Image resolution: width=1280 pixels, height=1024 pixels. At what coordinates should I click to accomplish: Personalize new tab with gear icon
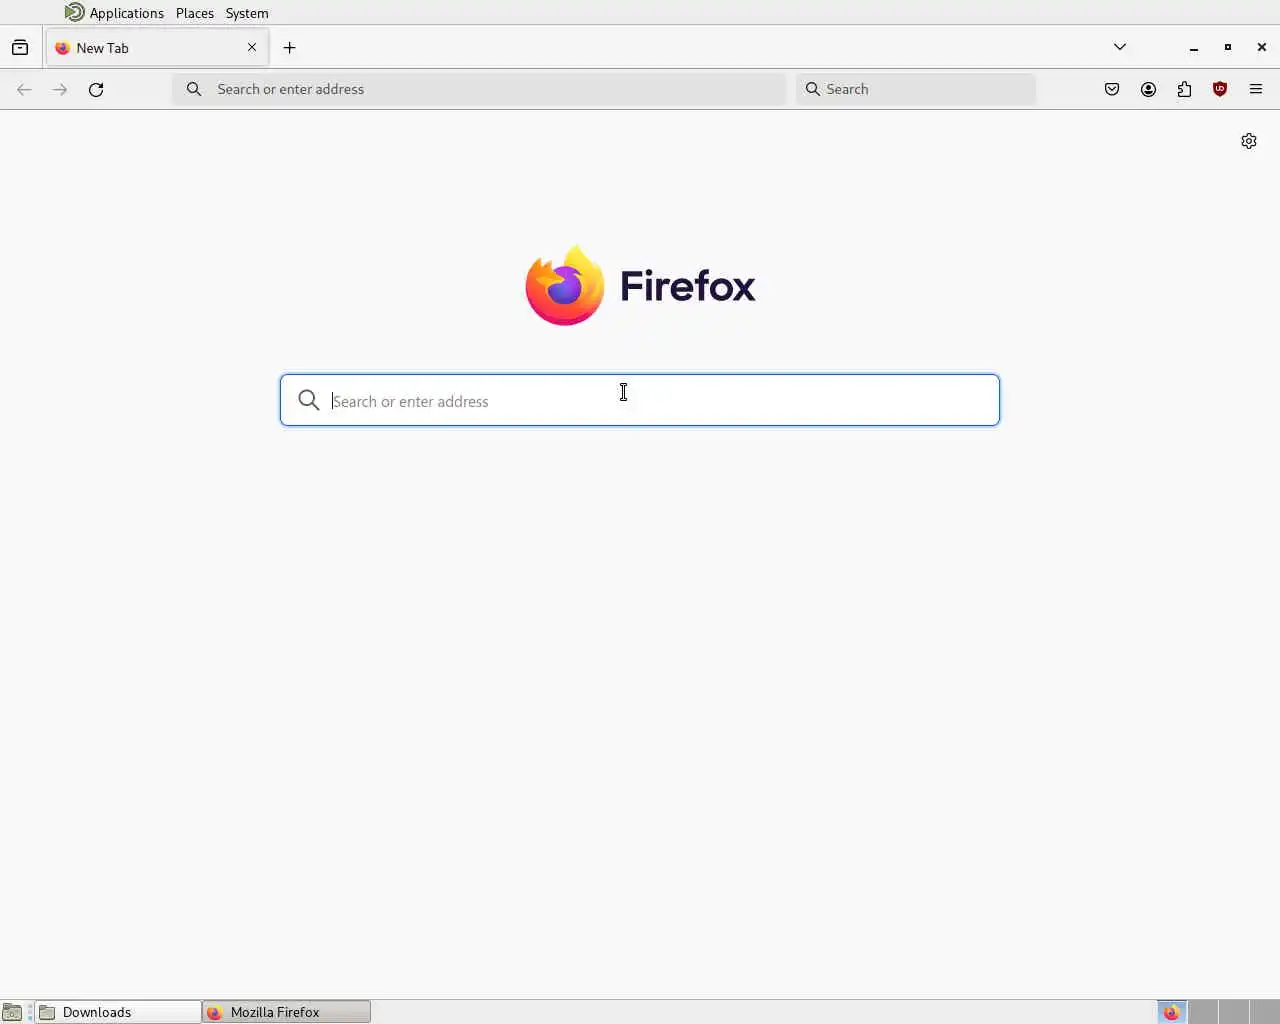tap(1249, 141)
